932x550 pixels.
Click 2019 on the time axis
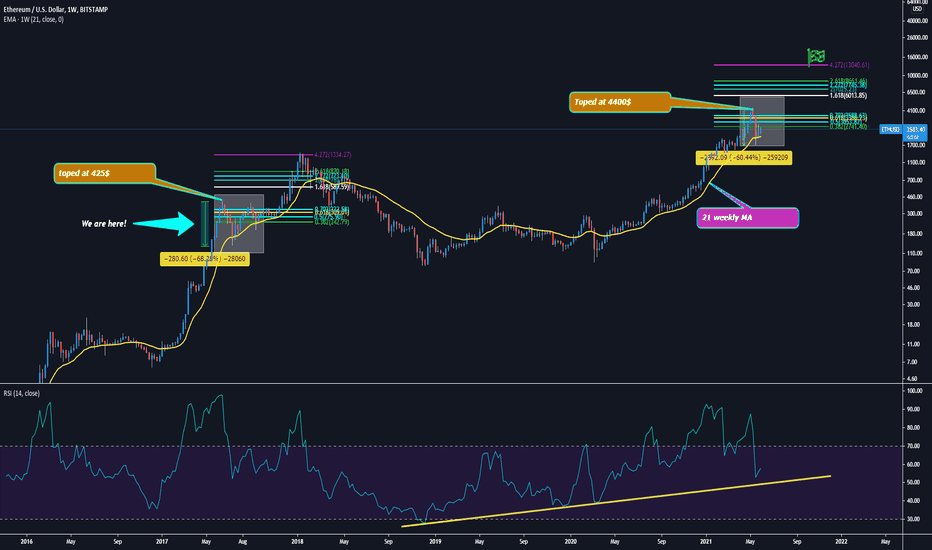click(x=435, y=542)
